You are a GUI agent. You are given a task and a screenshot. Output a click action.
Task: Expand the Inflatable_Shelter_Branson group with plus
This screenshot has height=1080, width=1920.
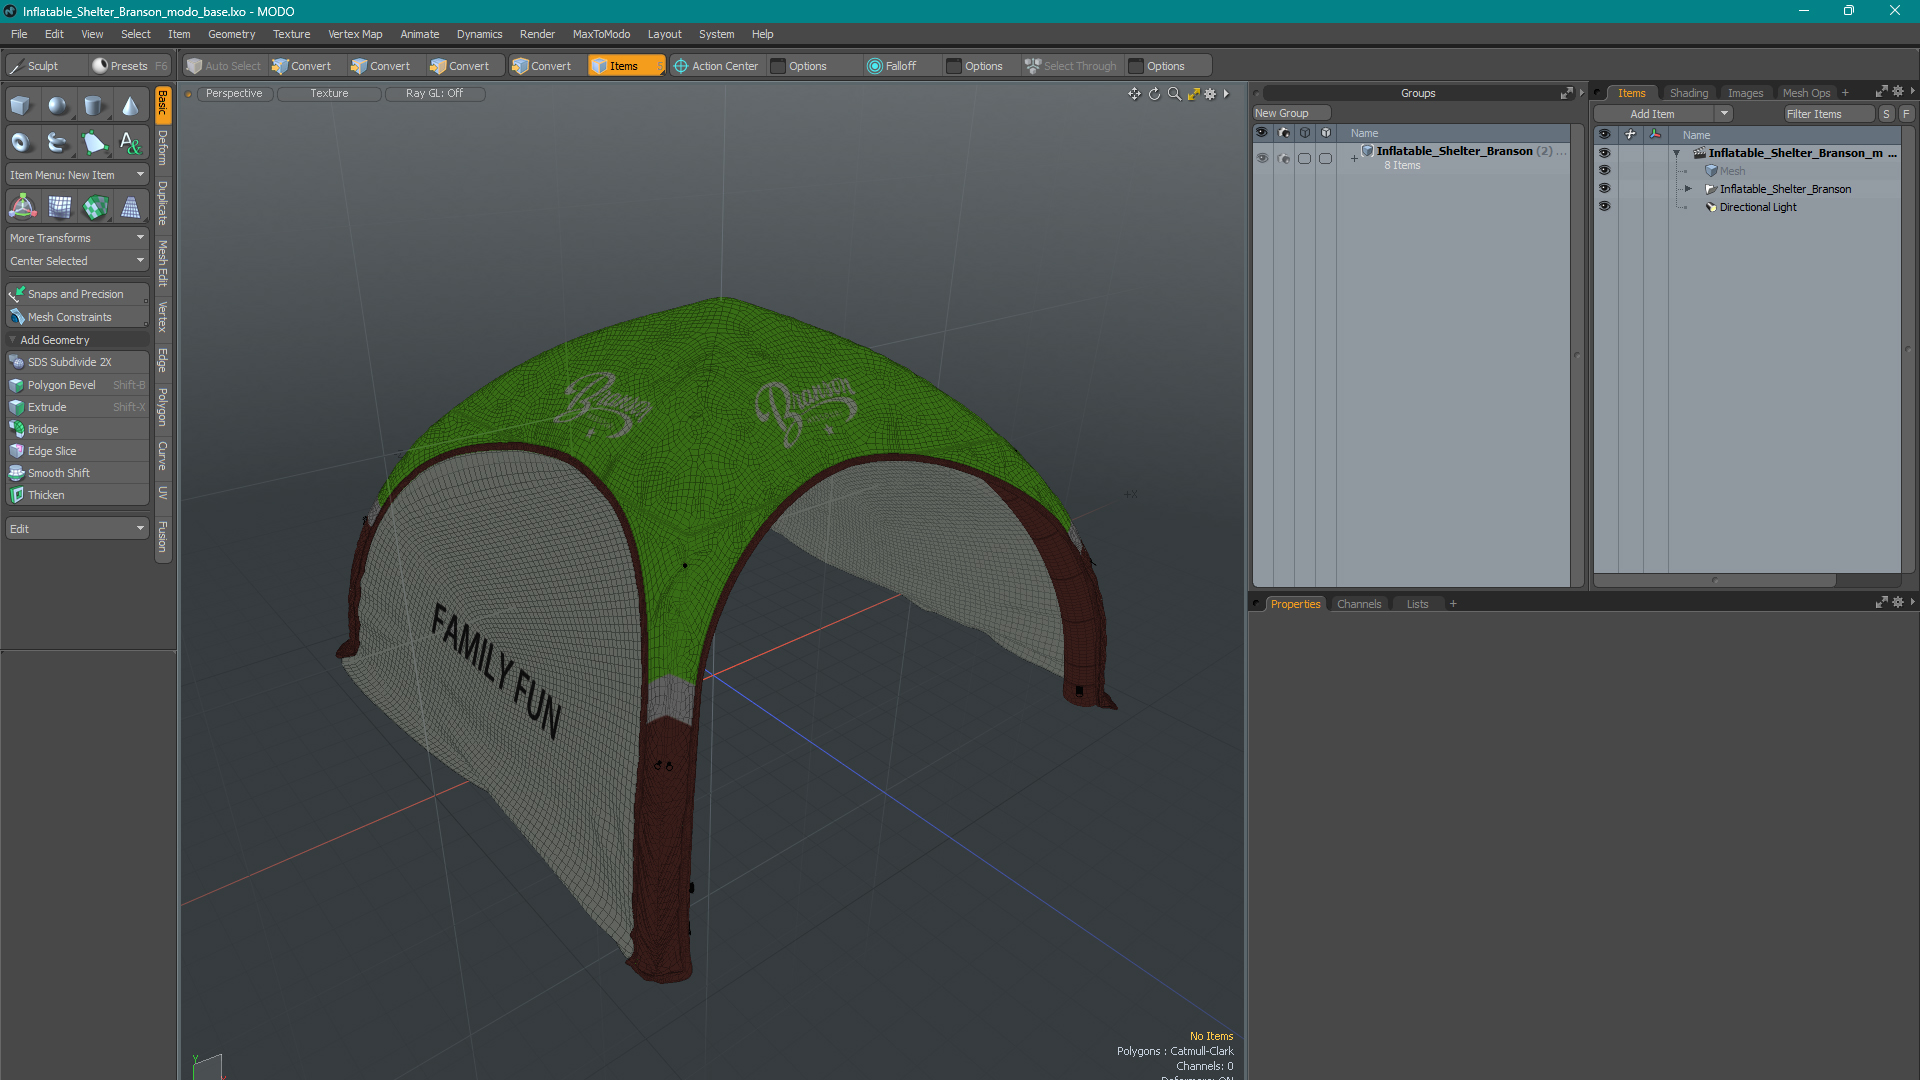coord(1354,158)
